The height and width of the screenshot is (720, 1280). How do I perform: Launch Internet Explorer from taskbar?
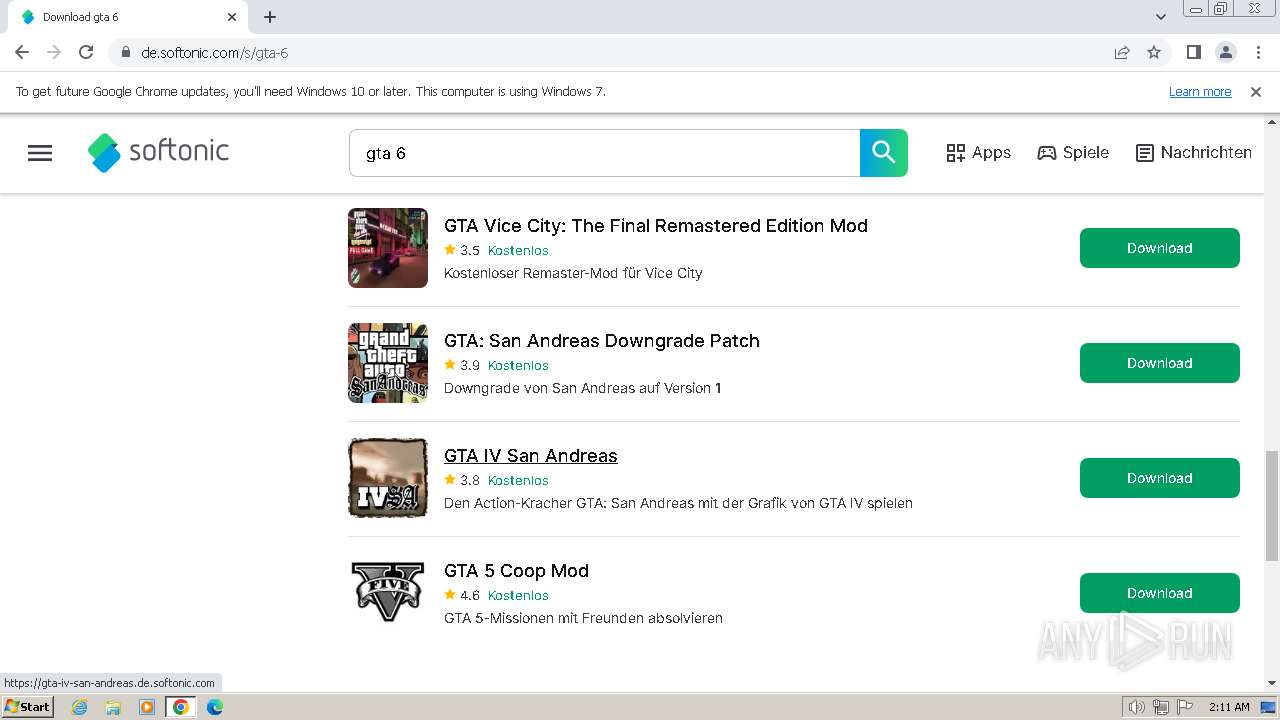point(80,707)
